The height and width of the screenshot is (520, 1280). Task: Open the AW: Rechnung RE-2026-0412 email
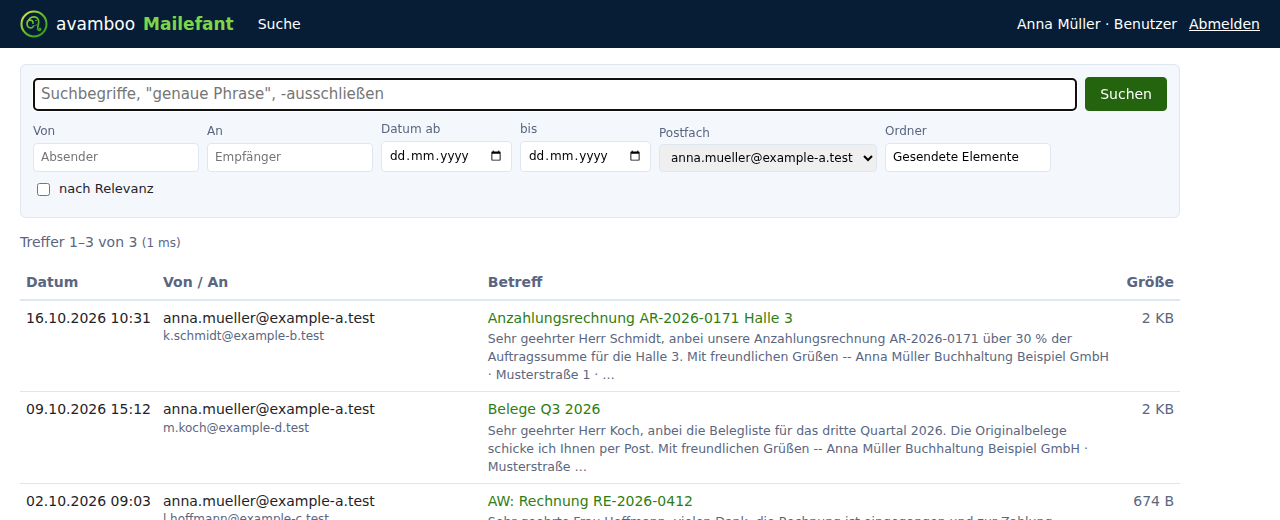pos(590,501)
